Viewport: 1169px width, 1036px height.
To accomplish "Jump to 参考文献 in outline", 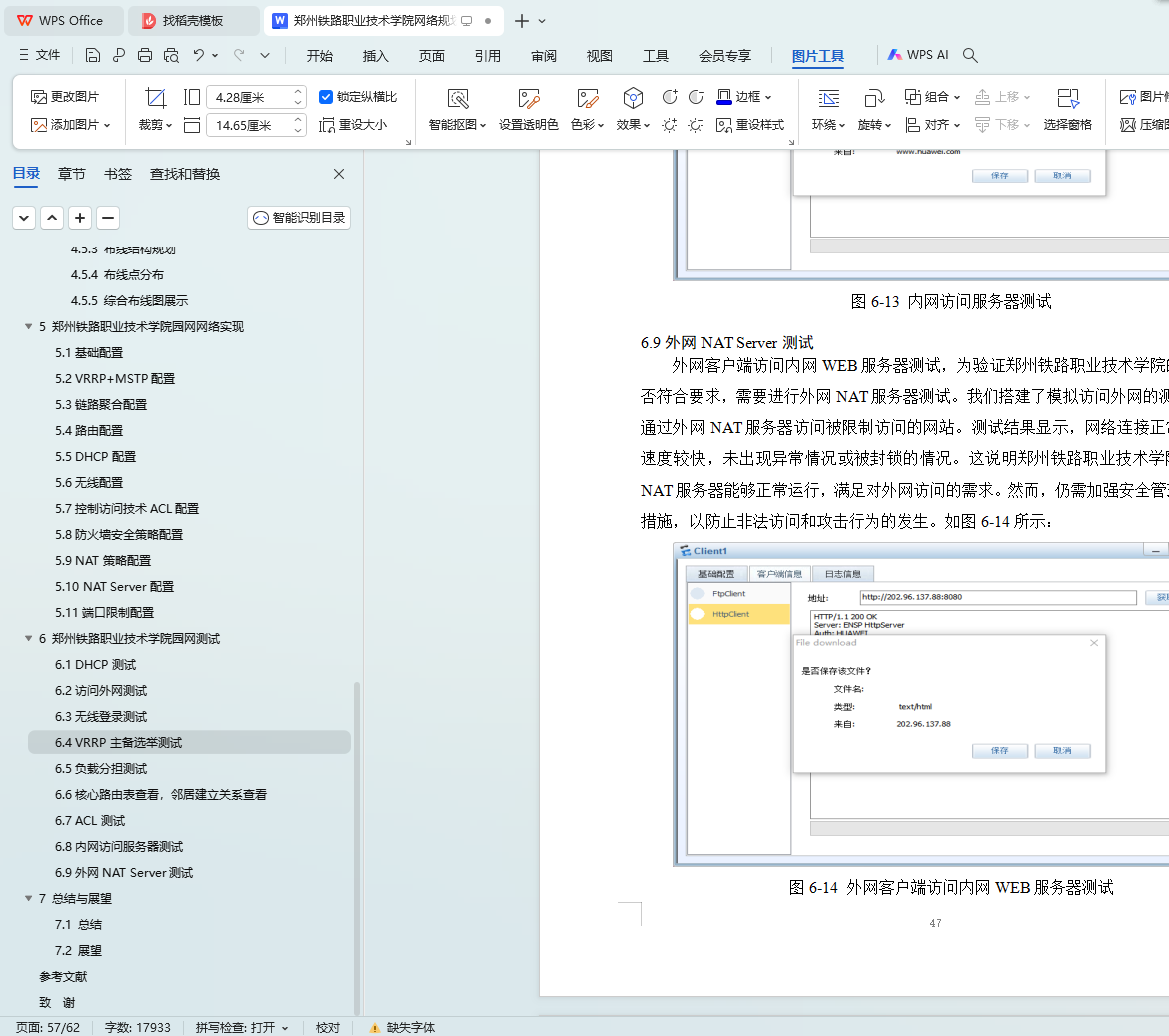I will click(63, 976).
